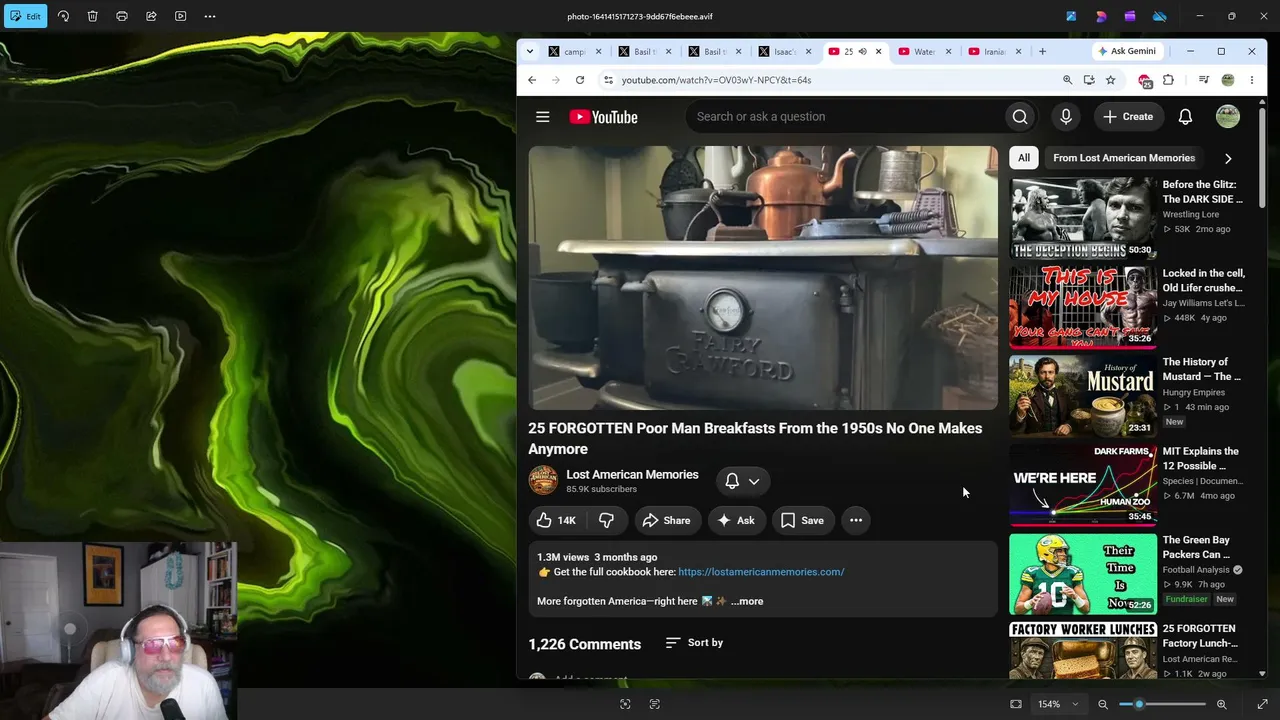Open 'Before the Glitz' video thumbnail

(x=1082, y=218)
